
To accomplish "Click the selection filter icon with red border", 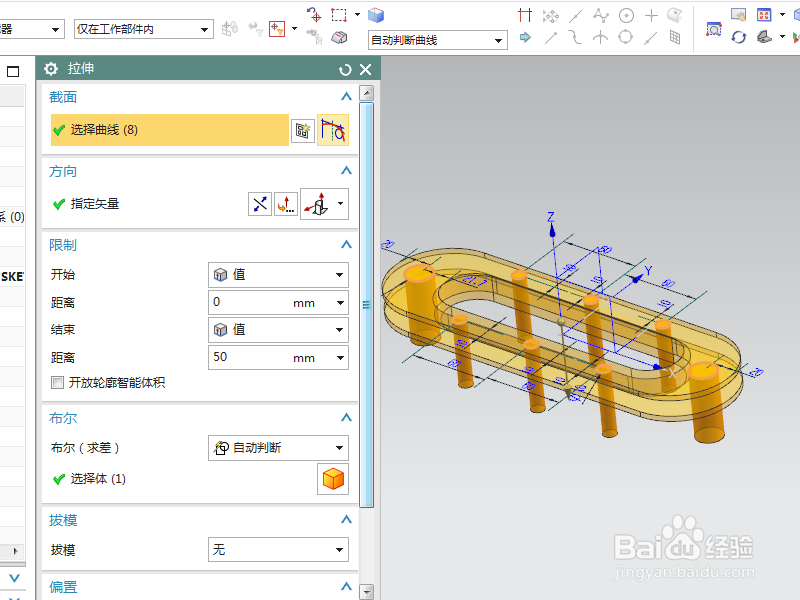I will (277, 29).
